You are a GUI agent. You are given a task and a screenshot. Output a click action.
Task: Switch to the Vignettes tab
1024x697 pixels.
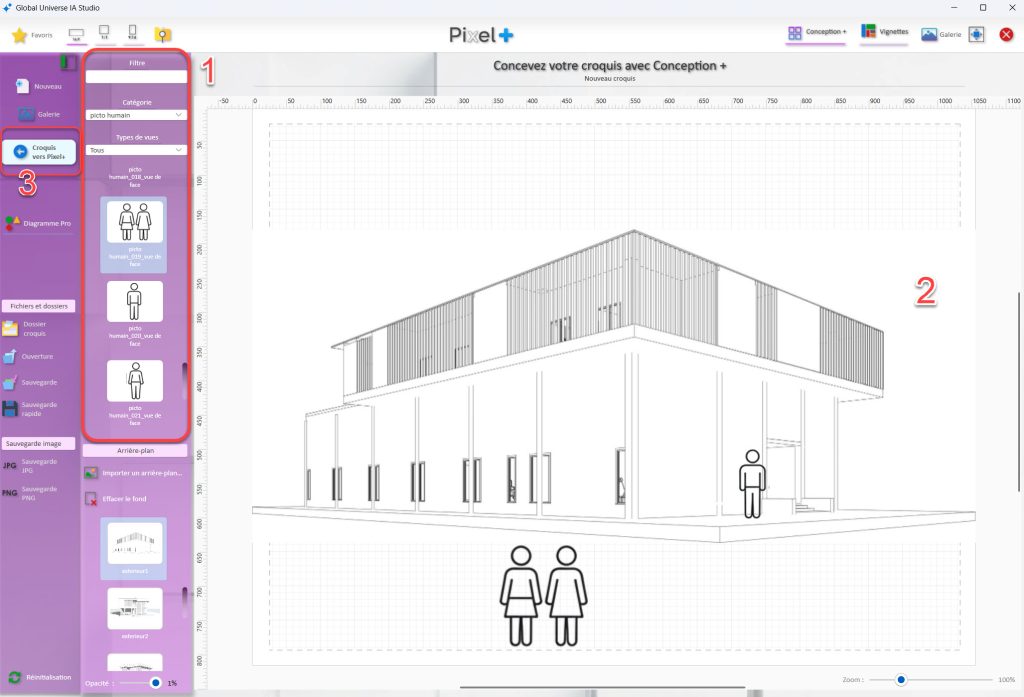click(884, 32)
